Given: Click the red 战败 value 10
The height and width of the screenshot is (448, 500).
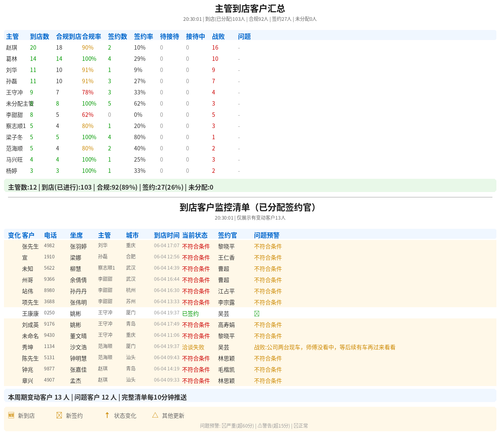Looking at the screenshot, I should [215, 59].
